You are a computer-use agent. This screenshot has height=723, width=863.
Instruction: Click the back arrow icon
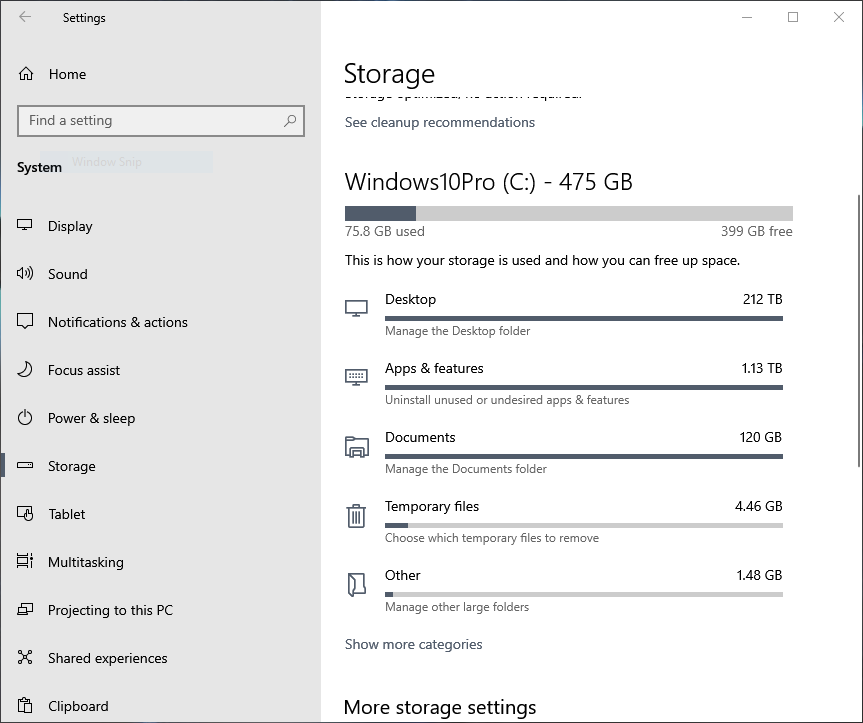(25, 17)
